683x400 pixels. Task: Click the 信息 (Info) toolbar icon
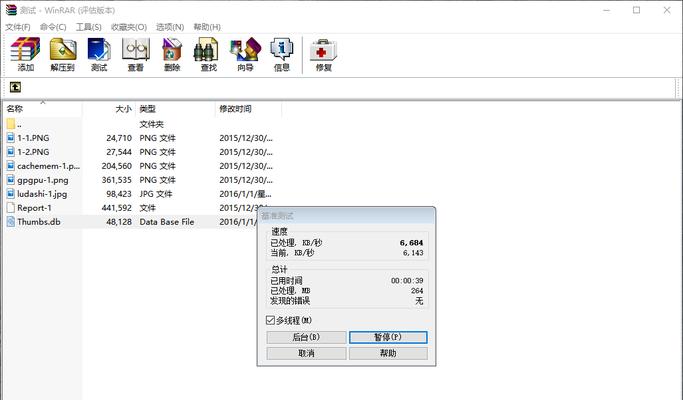(x=281, y=50)
